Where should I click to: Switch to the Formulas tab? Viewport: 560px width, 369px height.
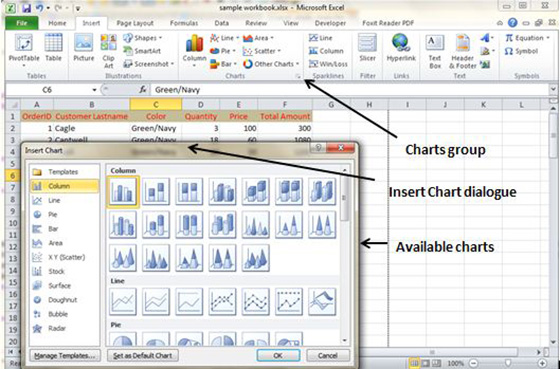(184, 23)
